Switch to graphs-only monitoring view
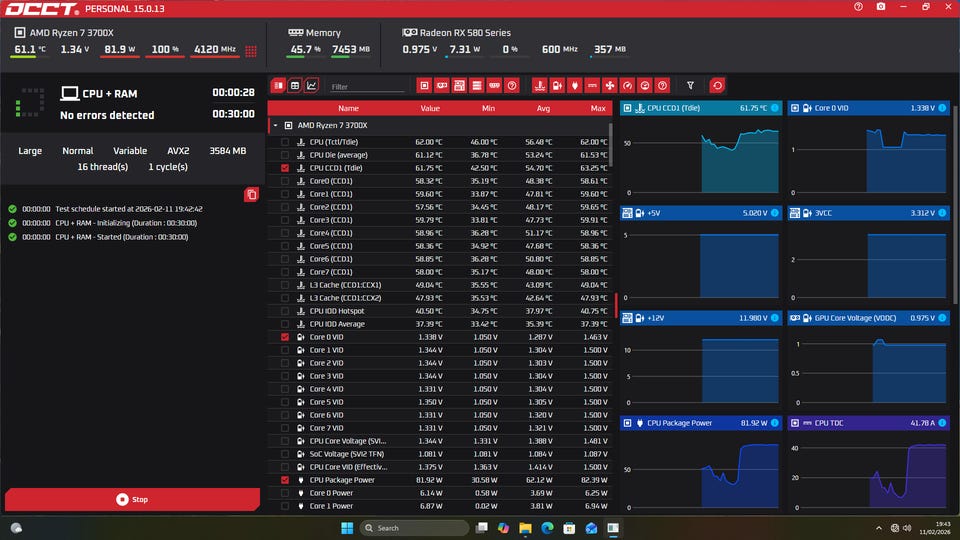This screenshot has height=540, width=960. click(x=312, y=86)
